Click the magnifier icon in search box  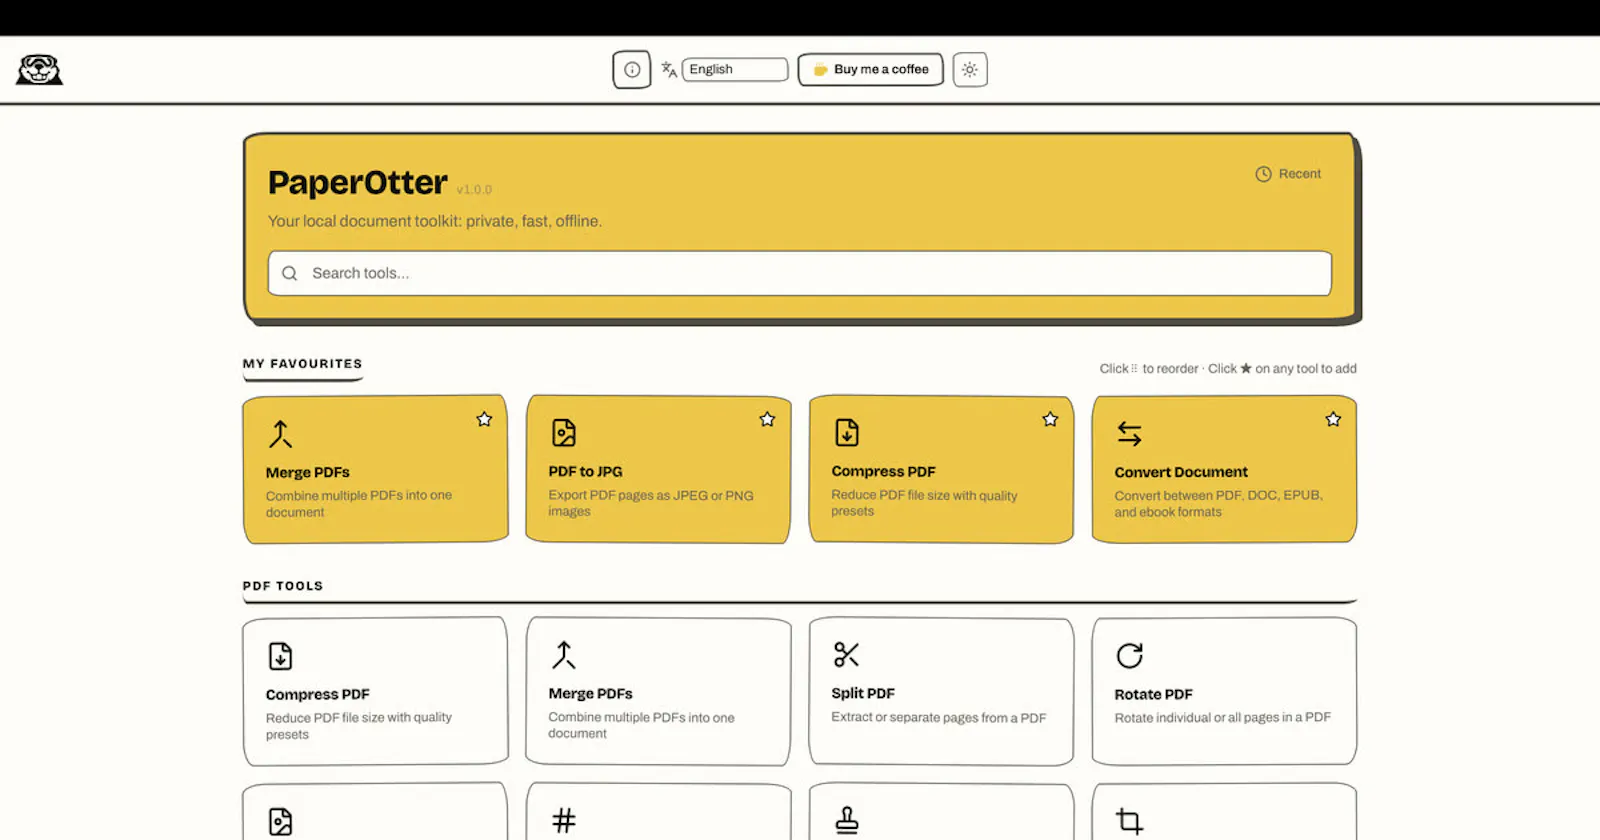[290, 273]
